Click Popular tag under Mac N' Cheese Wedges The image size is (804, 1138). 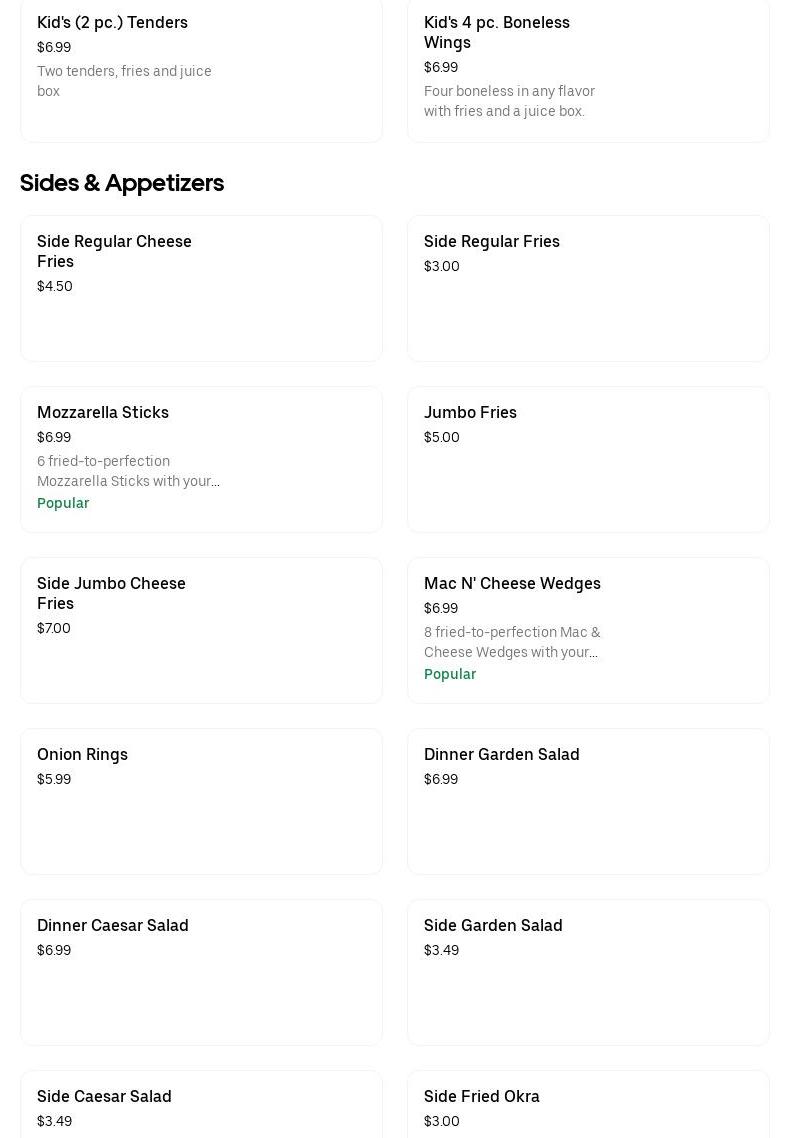click(450, 674)
